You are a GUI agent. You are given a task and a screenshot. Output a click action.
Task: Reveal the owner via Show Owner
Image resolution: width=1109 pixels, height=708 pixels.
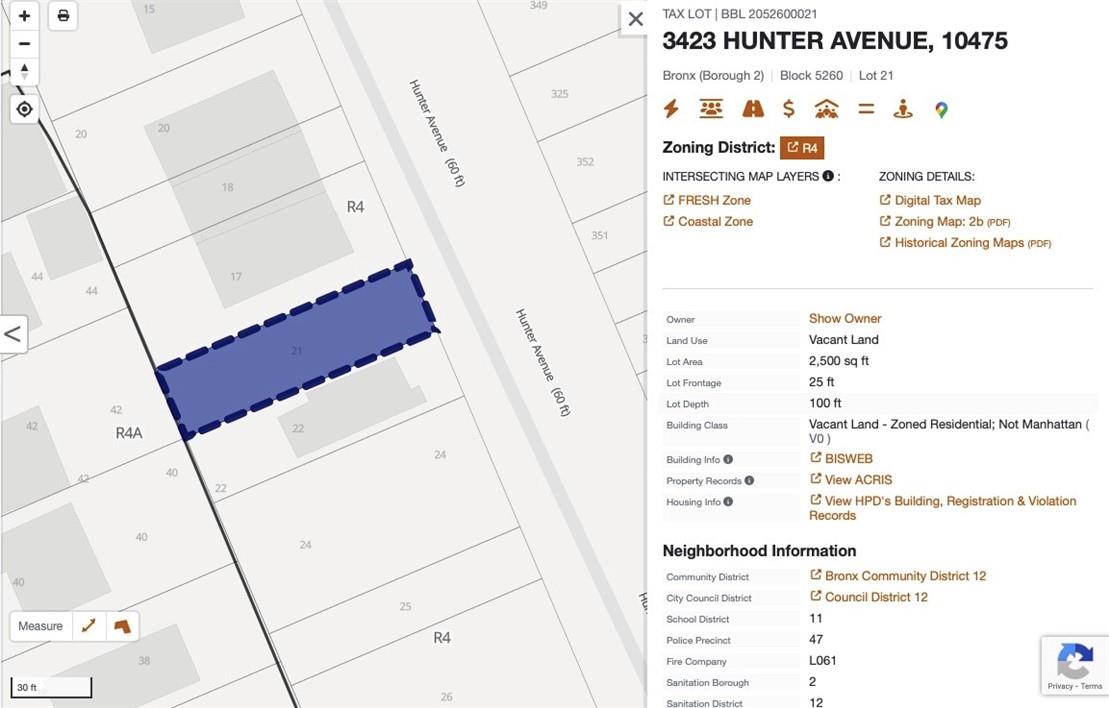(x=845, y=318)
